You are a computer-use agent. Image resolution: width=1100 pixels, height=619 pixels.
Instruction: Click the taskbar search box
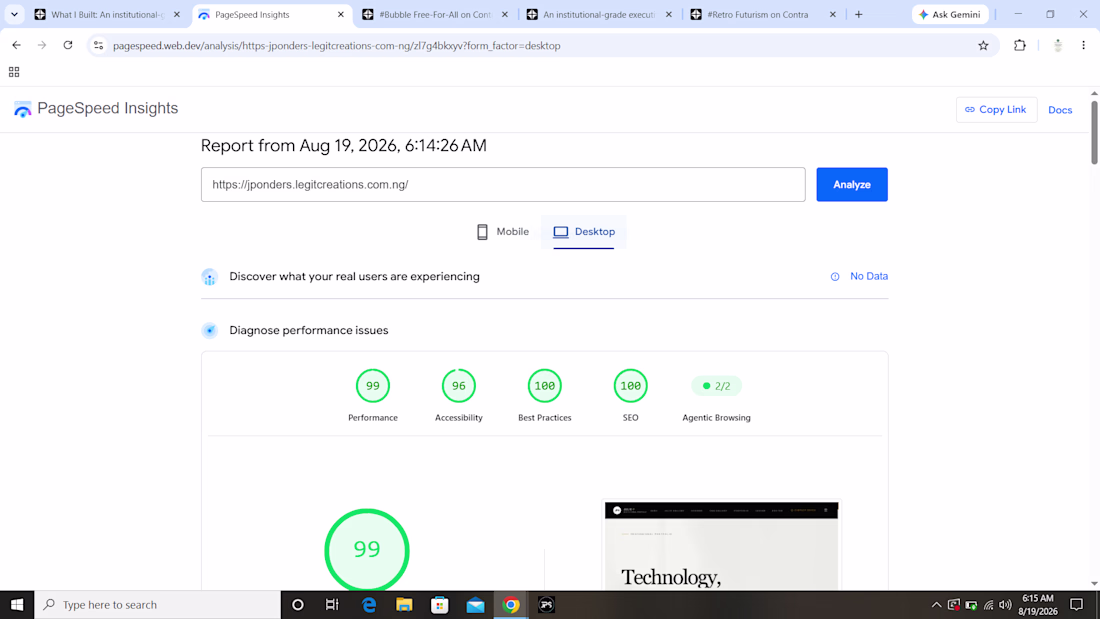pos(157,604)
